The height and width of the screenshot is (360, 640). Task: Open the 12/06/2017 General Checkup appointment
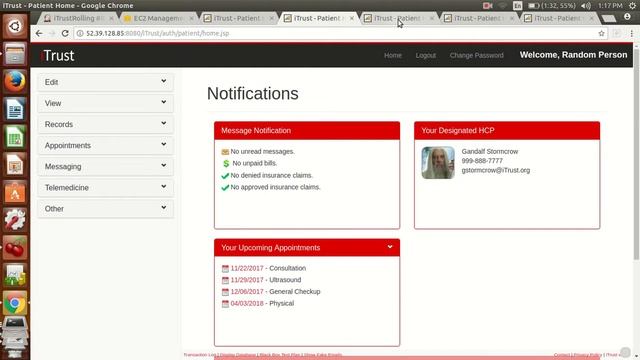coord(247,291)
